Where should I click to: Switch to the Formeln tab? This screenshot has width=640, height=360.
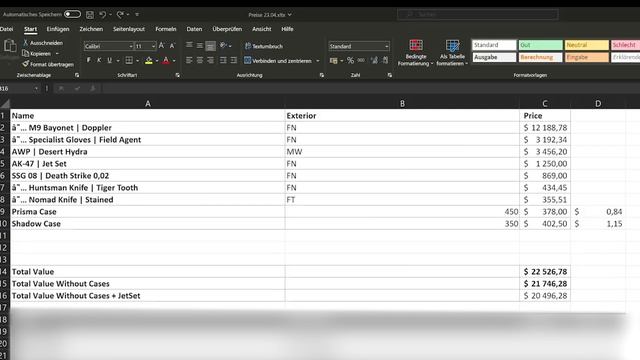[x=165, y=29]
